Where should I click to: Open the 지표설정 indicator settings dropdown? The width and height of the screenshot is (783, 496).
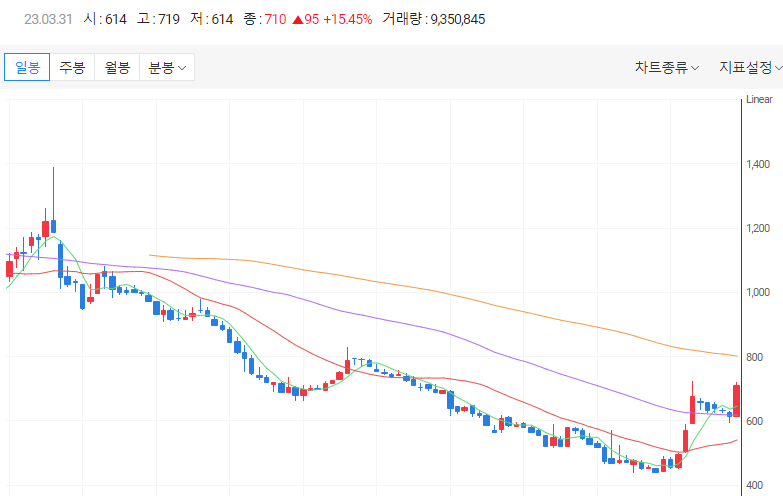pos(751,67)
